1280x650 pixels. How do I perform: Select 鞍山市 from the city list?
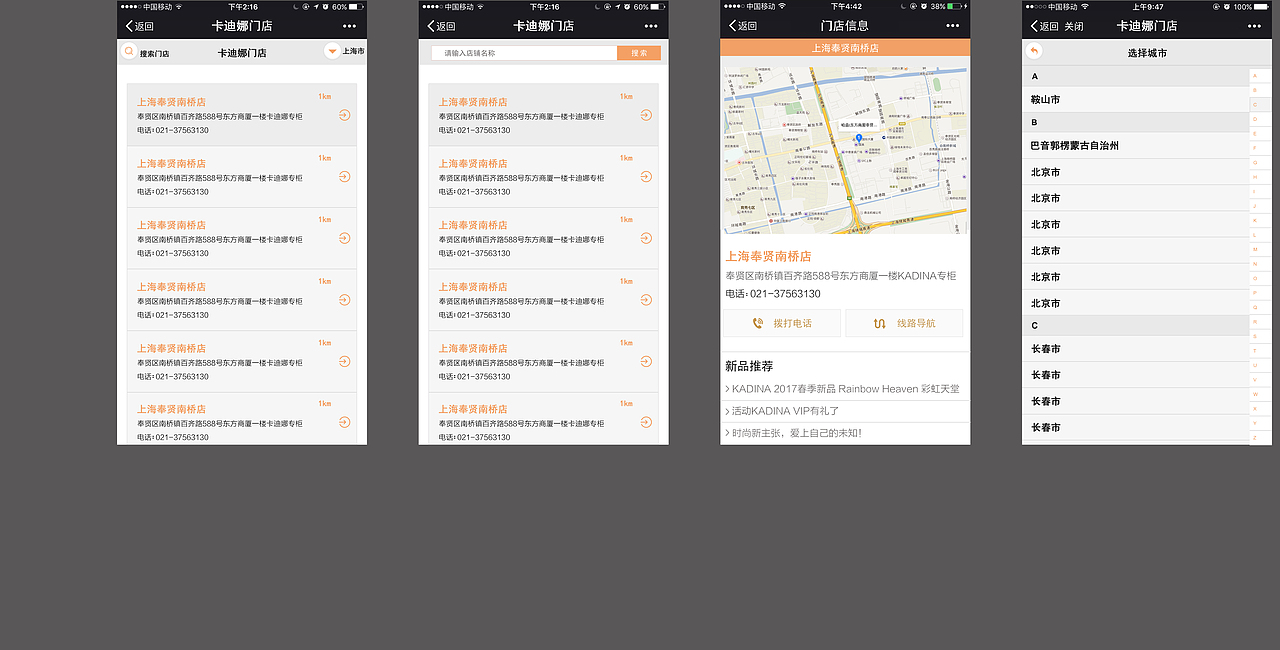pos(1135,100)
